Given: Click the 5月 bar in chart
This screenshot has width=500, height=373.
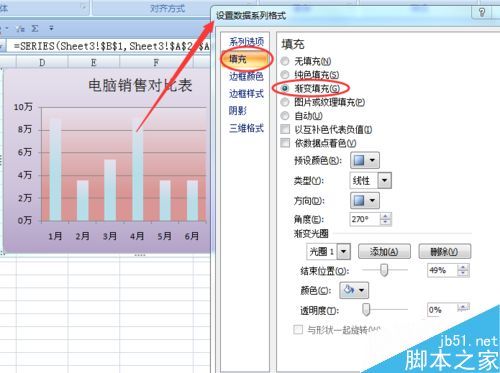Looking at the screenshot, I should (165, 201).
